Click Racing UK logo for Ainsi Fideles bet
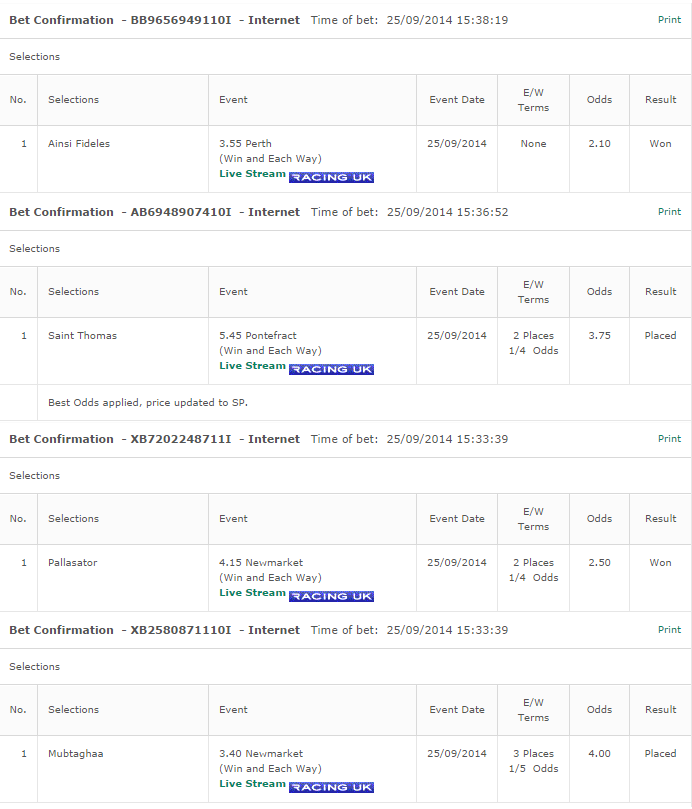692x809 pixels. click(331, 177)
